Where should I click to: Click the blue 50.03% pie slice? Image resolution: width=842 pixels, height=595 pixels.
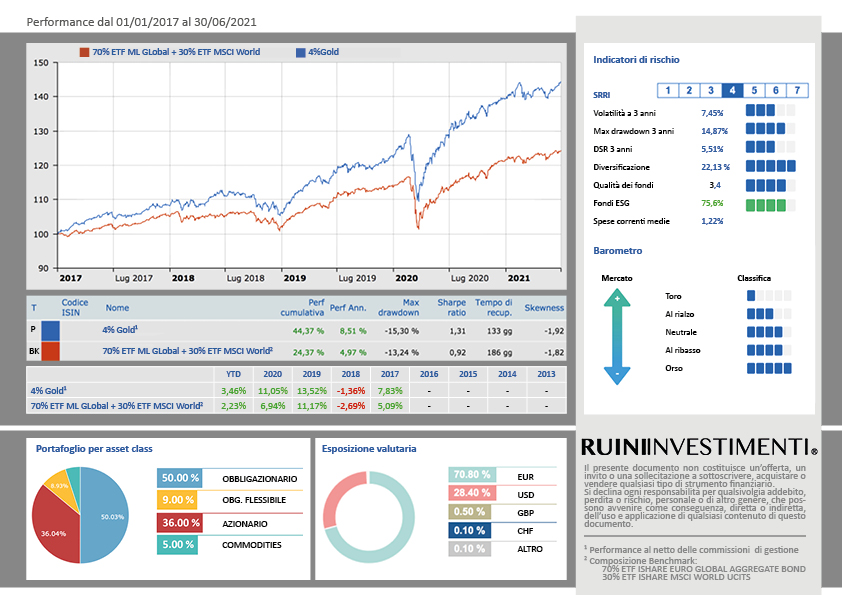tap(105, 516)
